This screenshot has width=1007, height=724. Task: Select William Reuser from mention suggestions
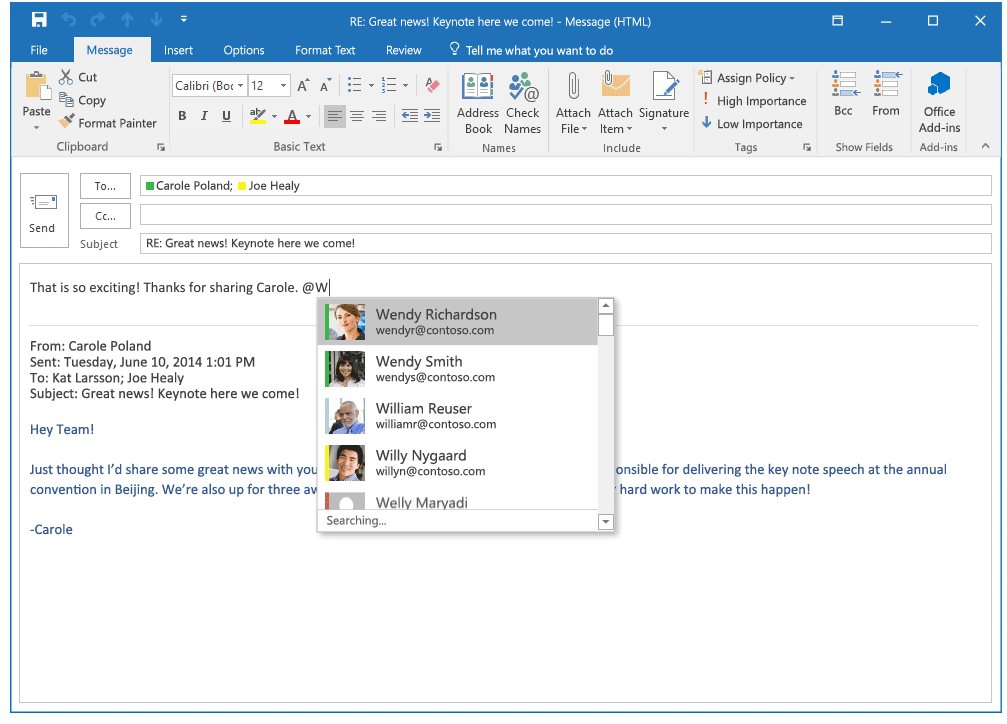point(458,416)
